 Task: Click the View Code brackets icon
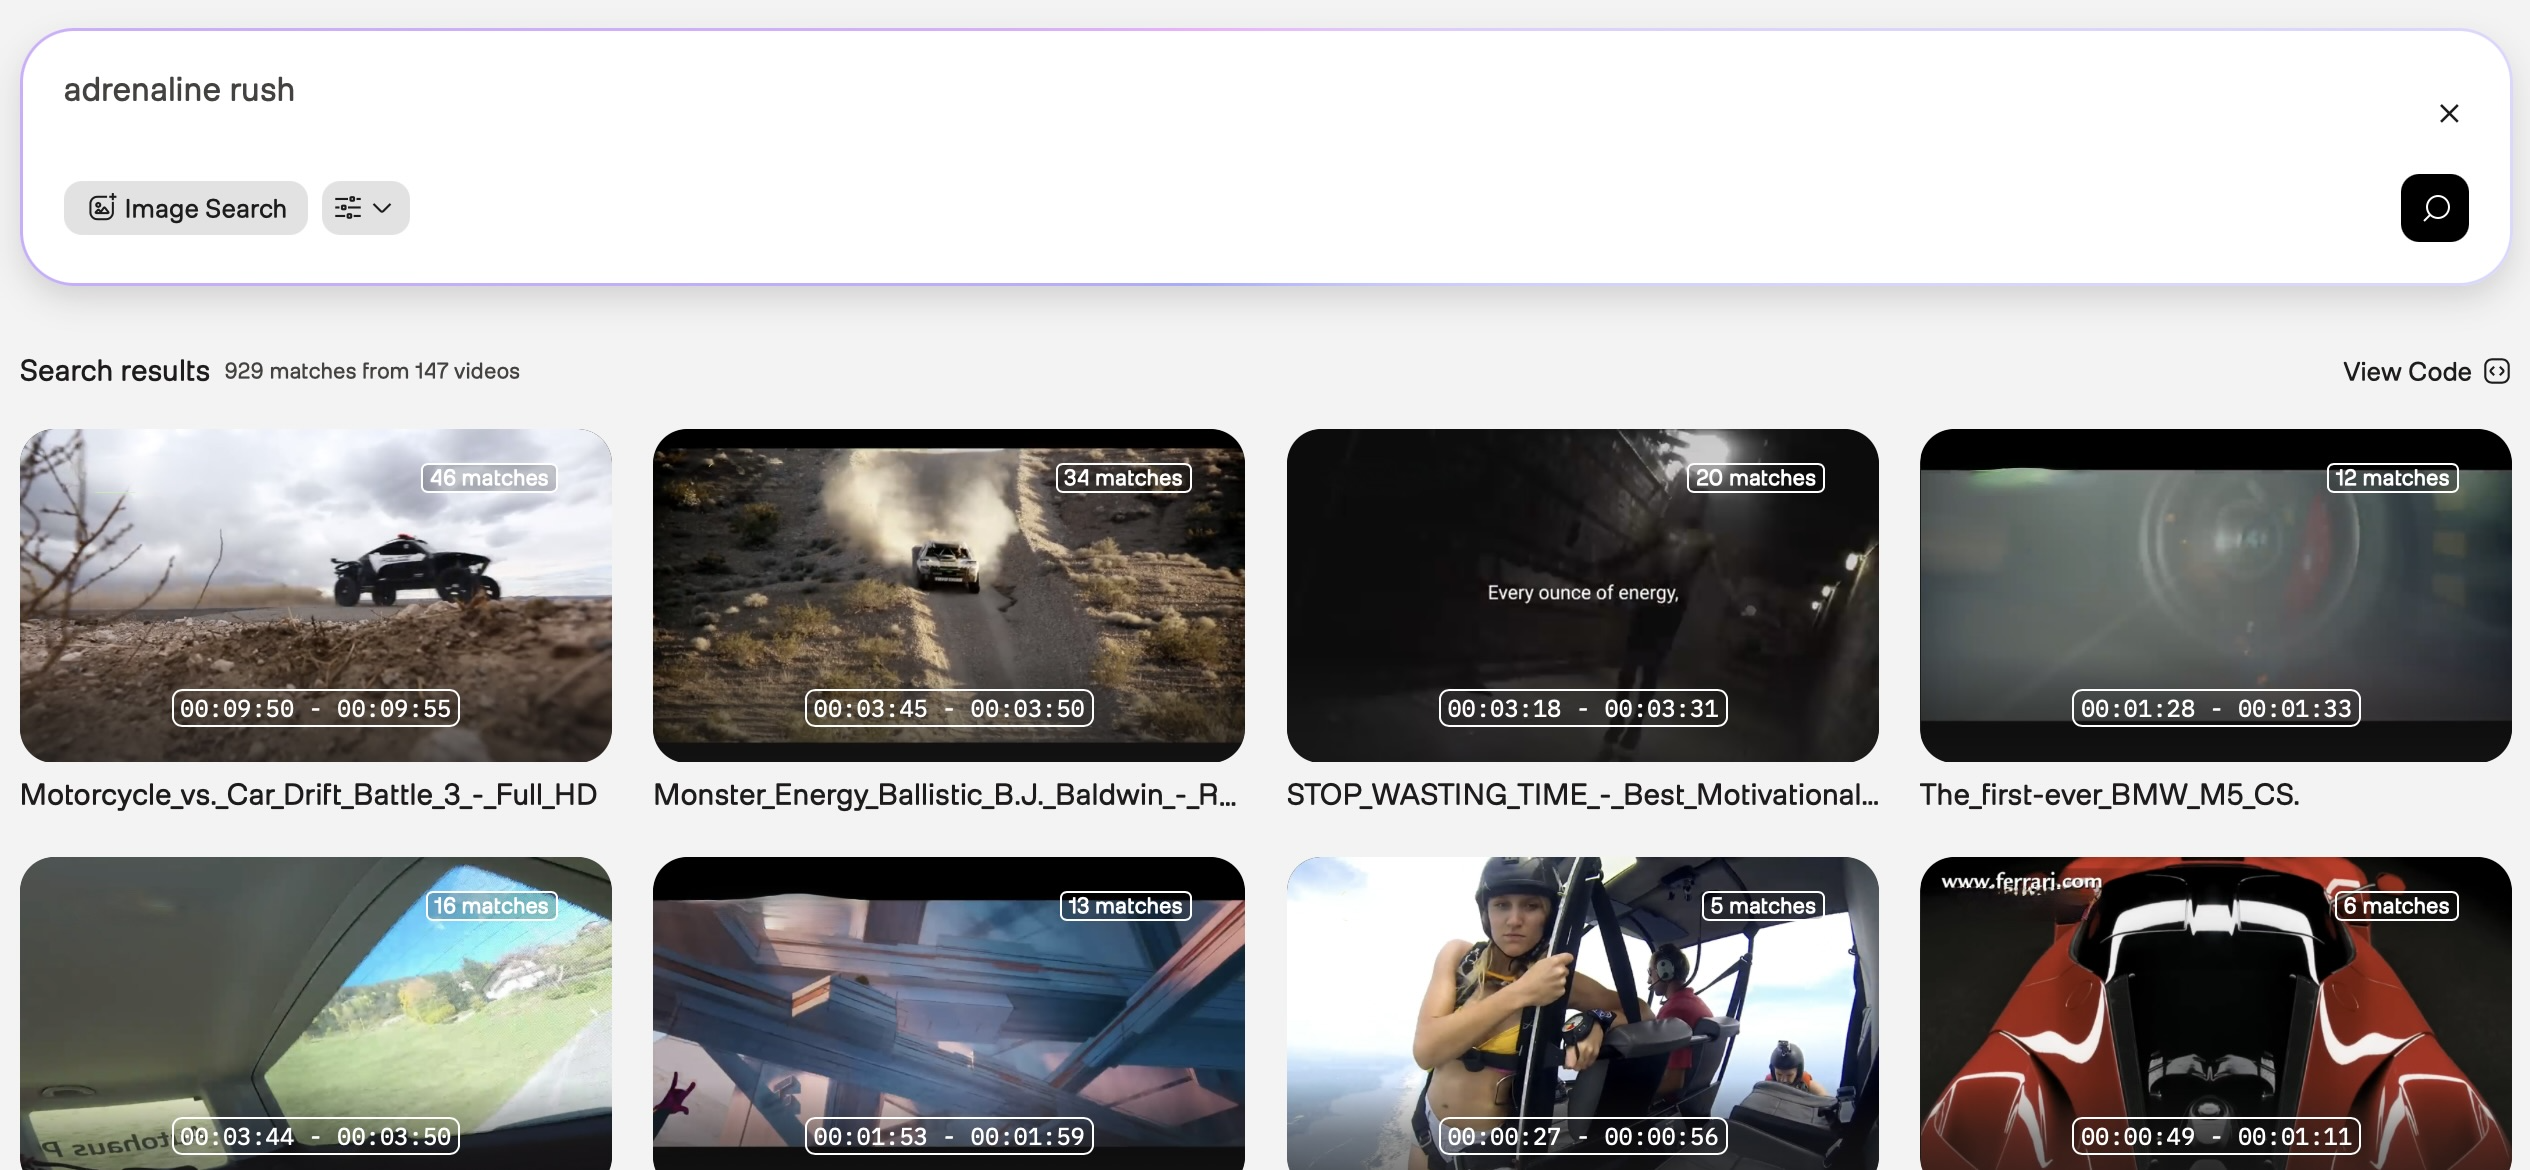(2497, 372)
